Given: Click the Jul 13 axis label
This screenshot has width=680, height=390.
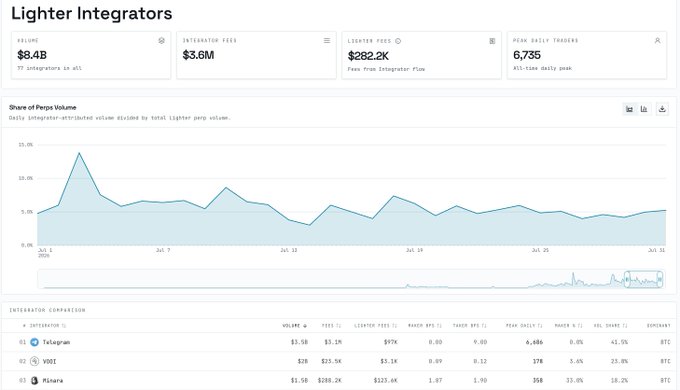Looking at the screenshot, I should point(288,250).
